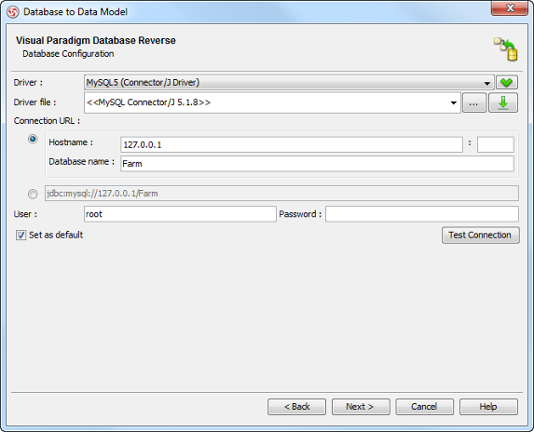Proceed with the Next button
The width and height of the screenshot is (534, 432).
[361, 407]
